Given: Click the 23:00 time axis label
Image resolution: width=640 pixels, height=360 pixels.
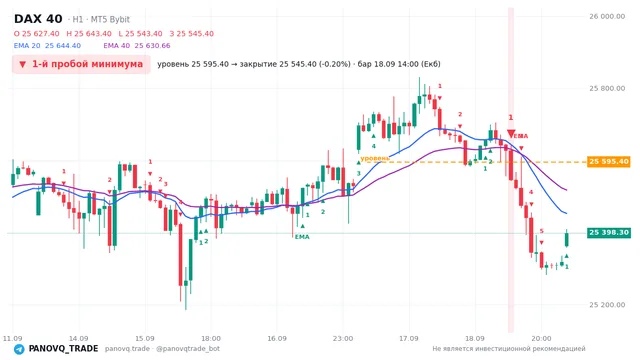Looking at the screenshot, I should 343,338.
